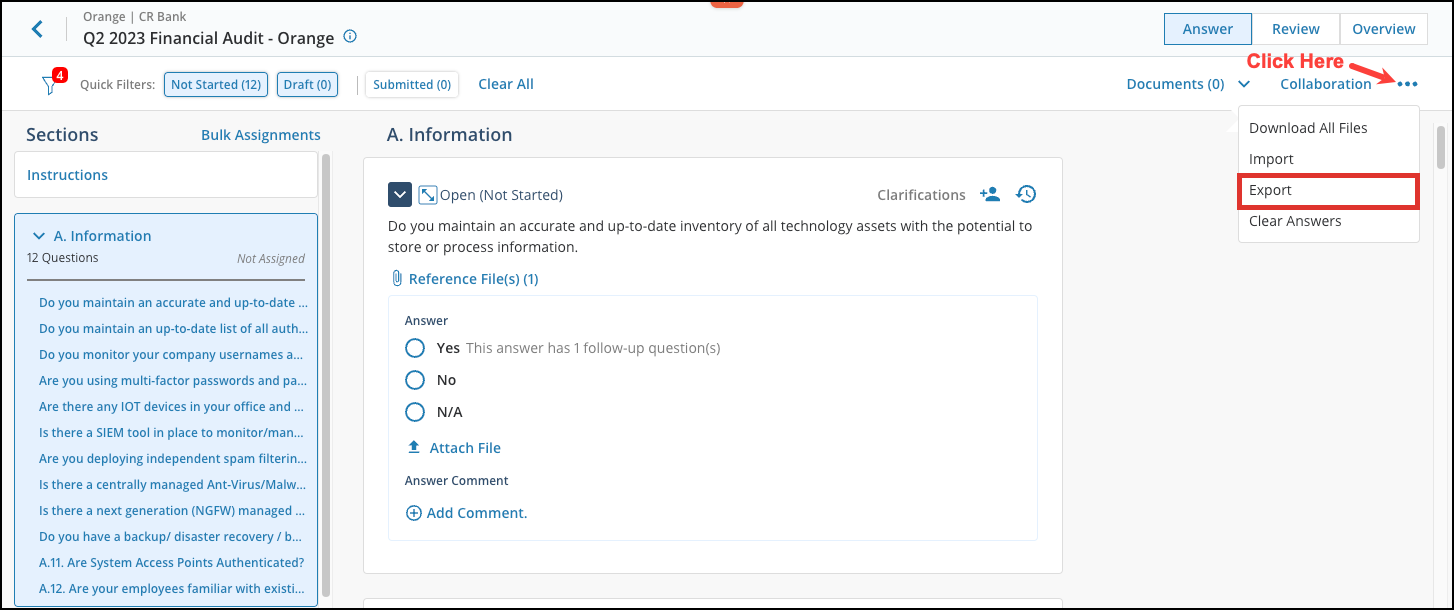
Task: Select the No answer radio button
Action: click(415, 380)
